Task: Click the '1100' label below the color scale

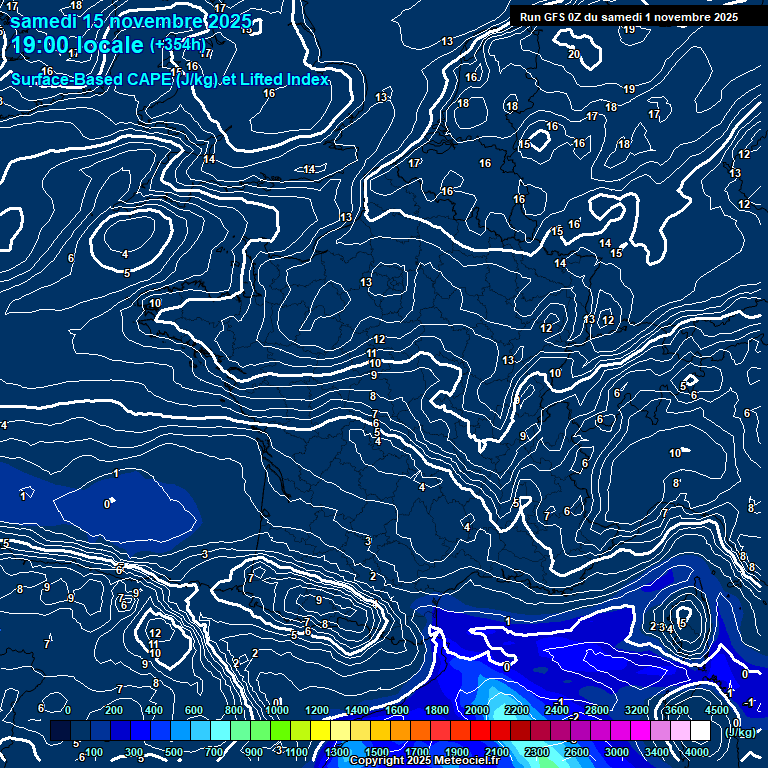Action: (x=297, y=752)
